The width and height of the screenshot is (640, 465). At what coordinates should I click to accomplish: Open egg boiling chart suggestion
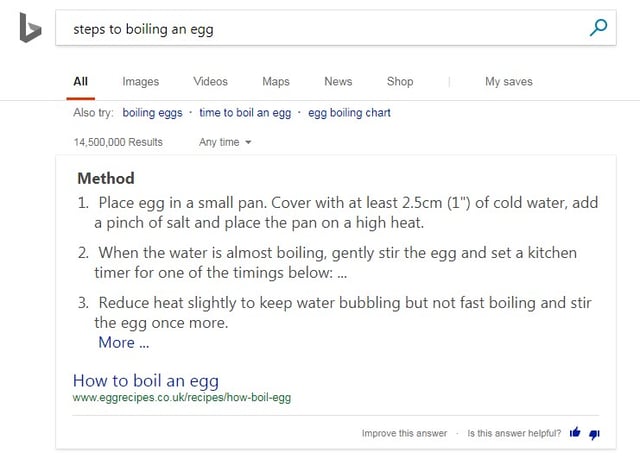click(x=349, y=113)
